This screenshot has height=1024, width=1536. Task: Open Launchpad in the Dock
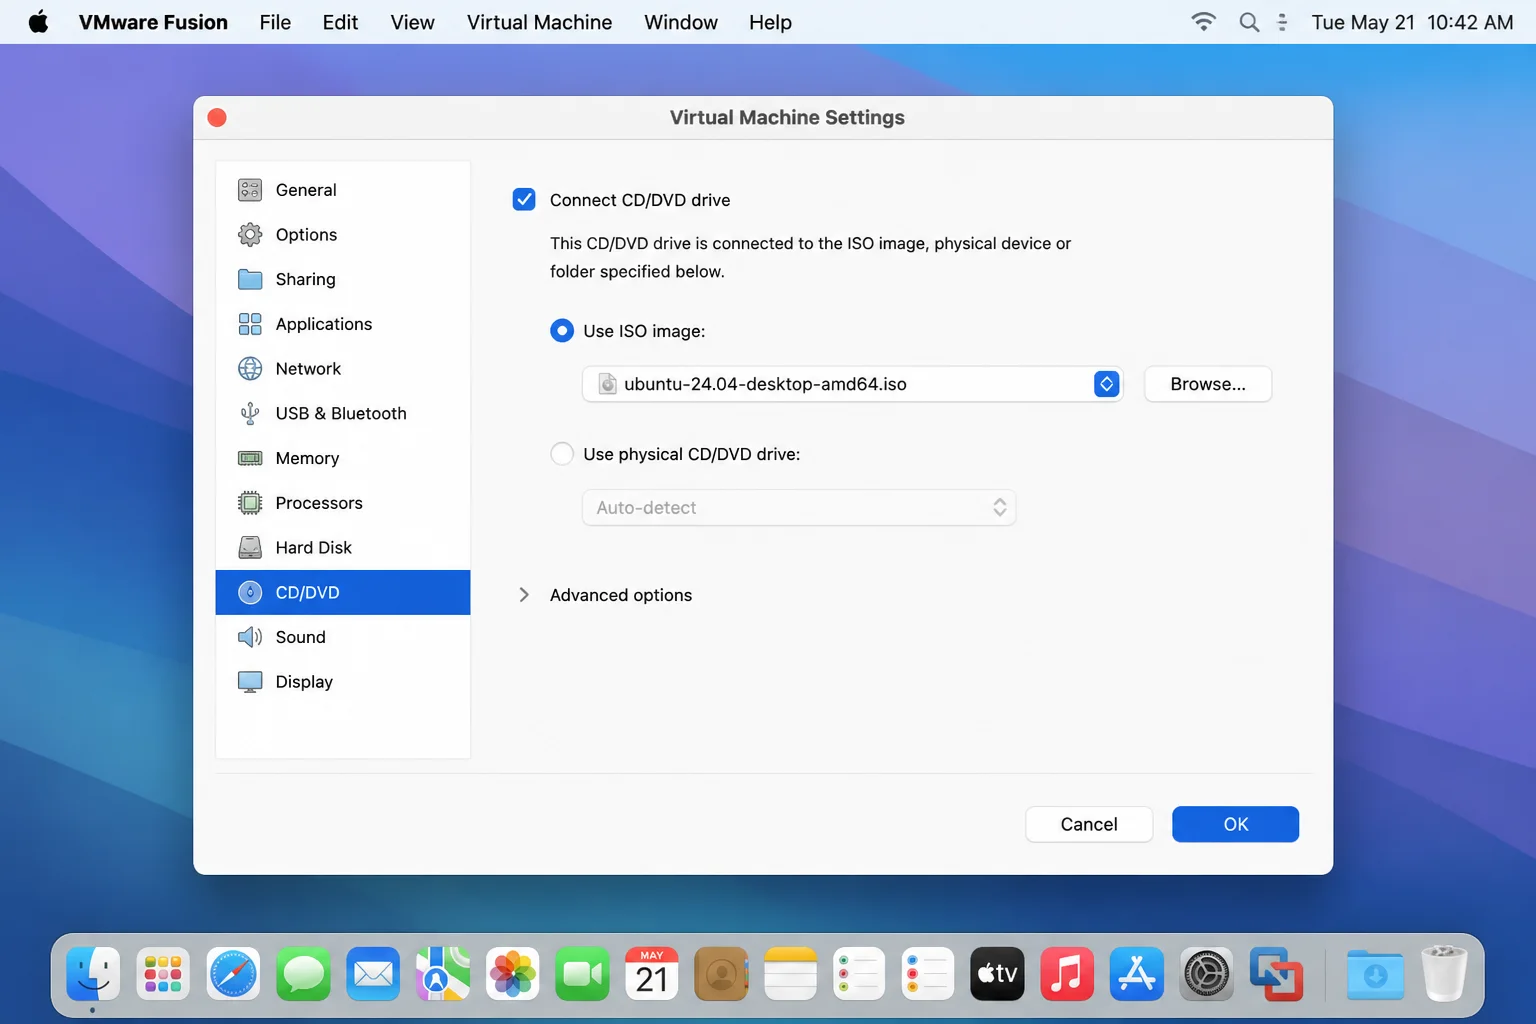[x=163, y=974]
